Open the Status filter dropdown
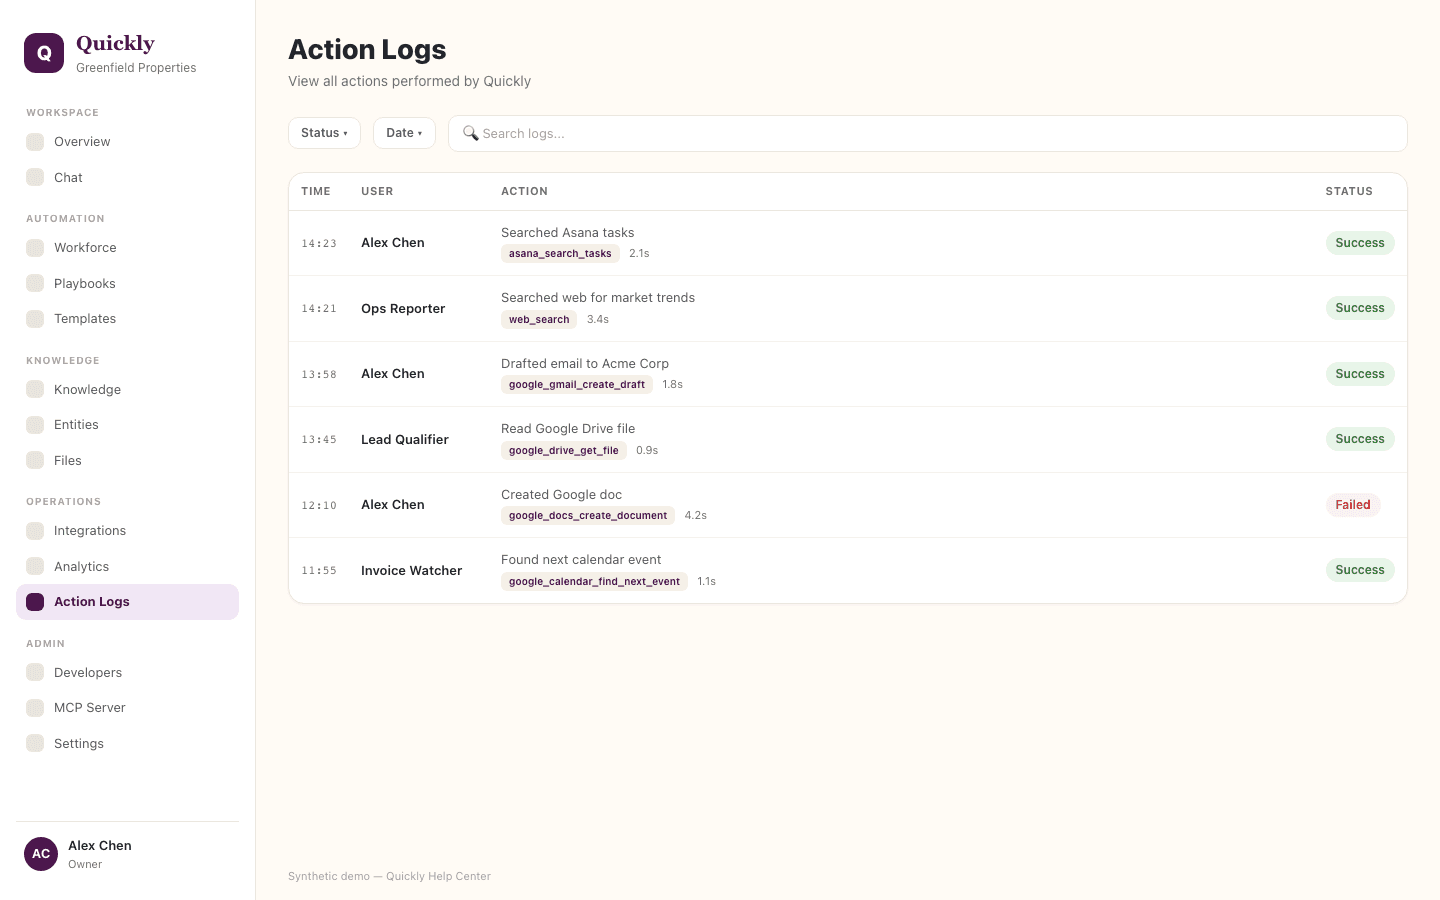Viewport: 1440px width, 900px height. (324, 133)
